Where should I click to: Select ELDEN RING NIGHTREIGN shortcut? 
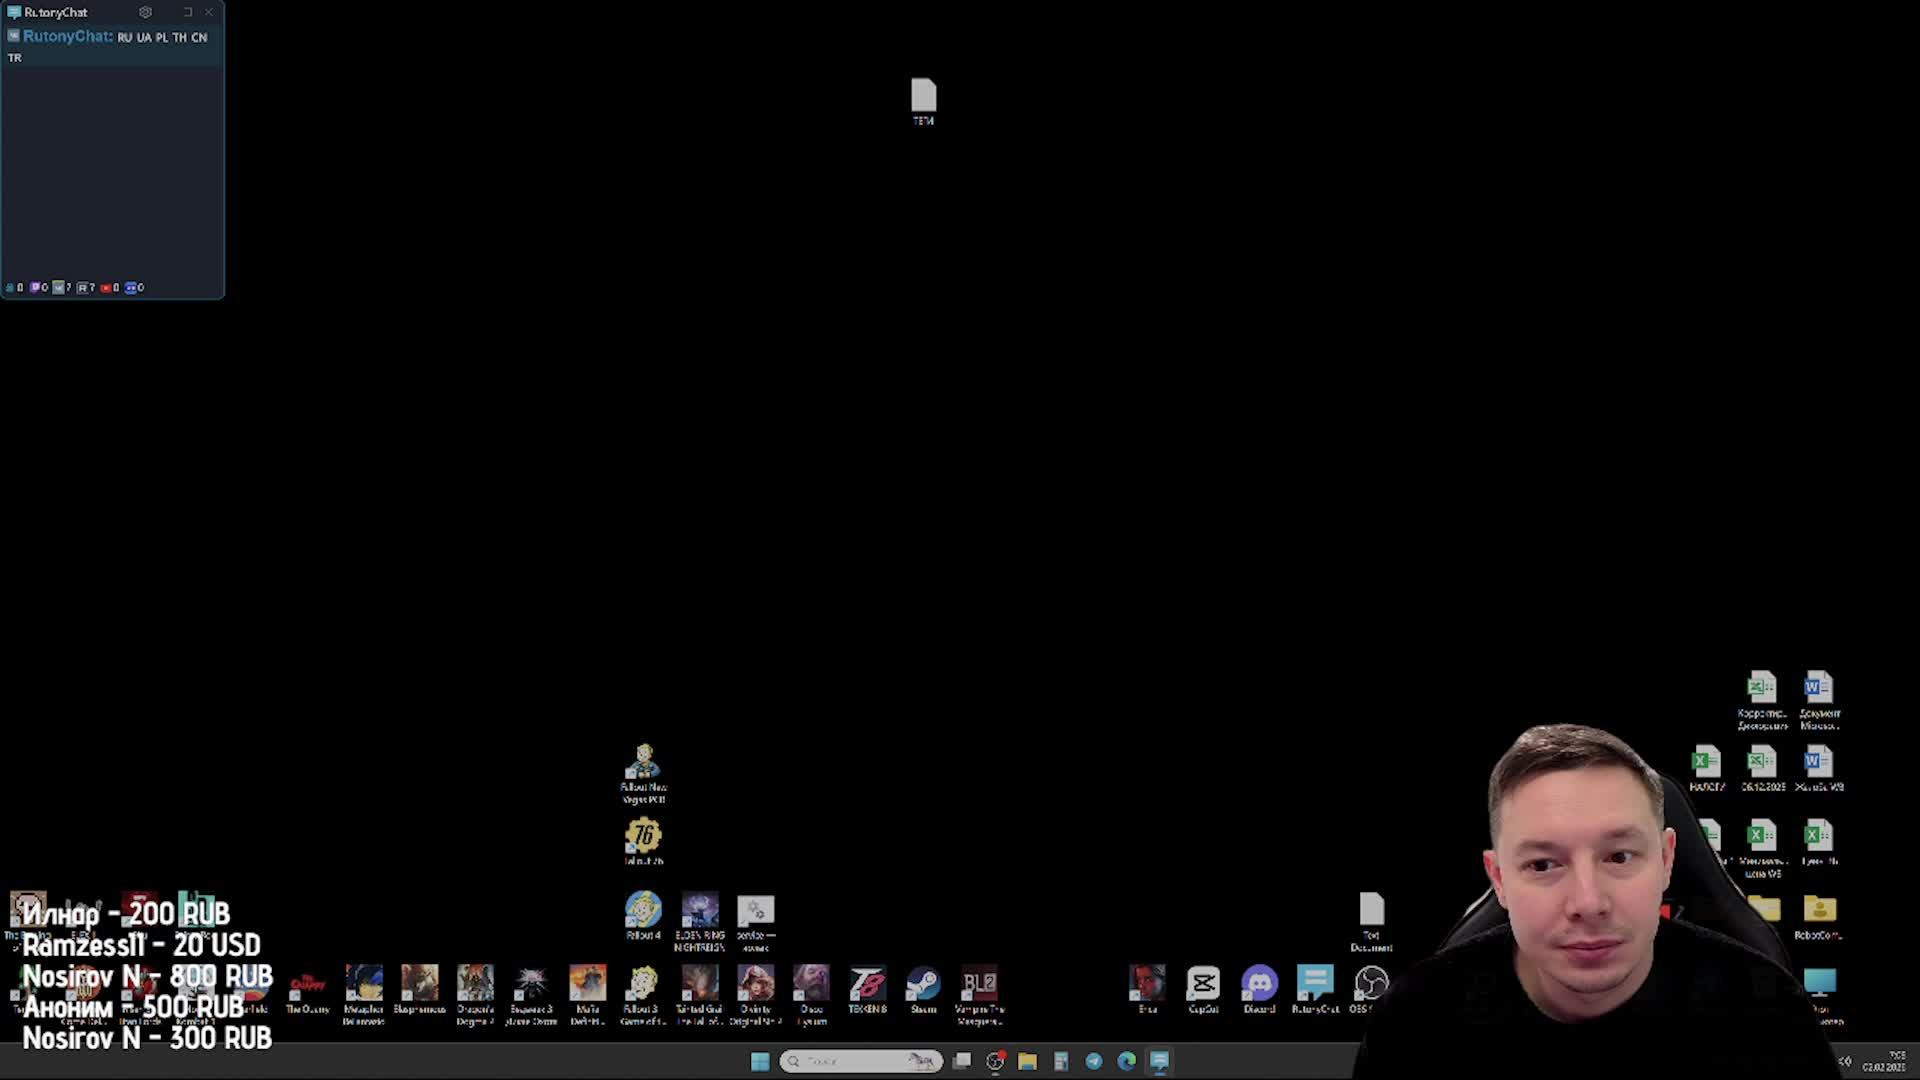[699, 912]
